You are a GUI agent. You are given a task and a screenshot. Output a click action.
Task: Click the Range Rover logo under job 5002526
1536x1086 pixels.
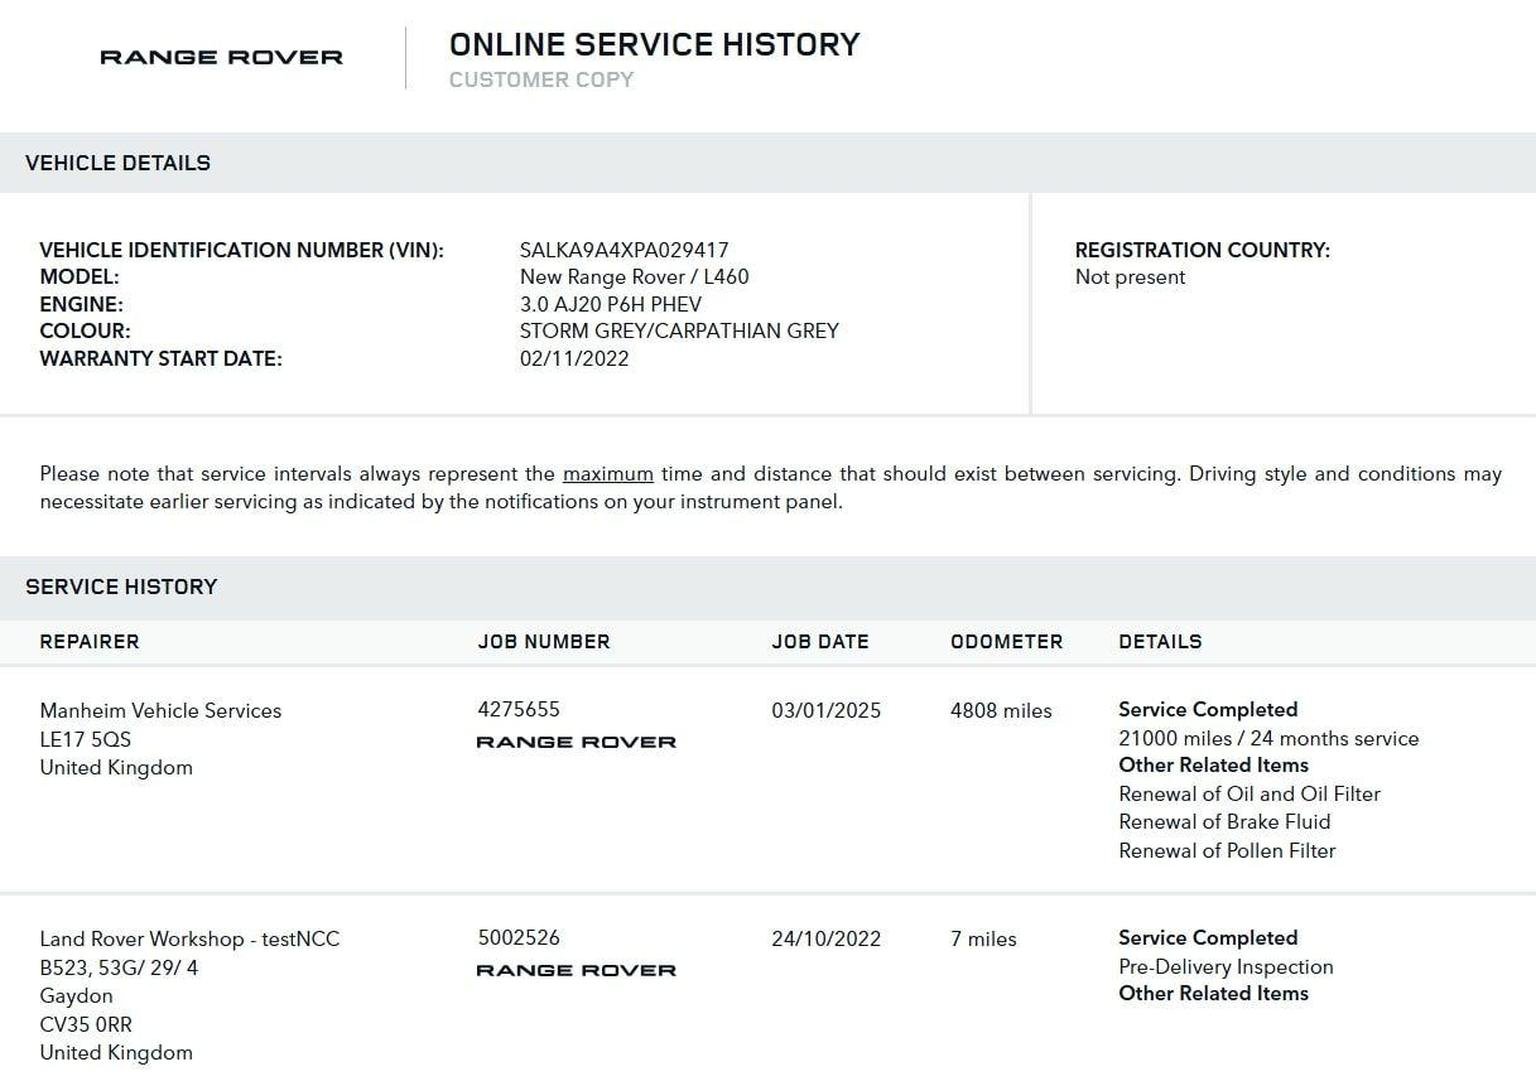tap(576, 970)
